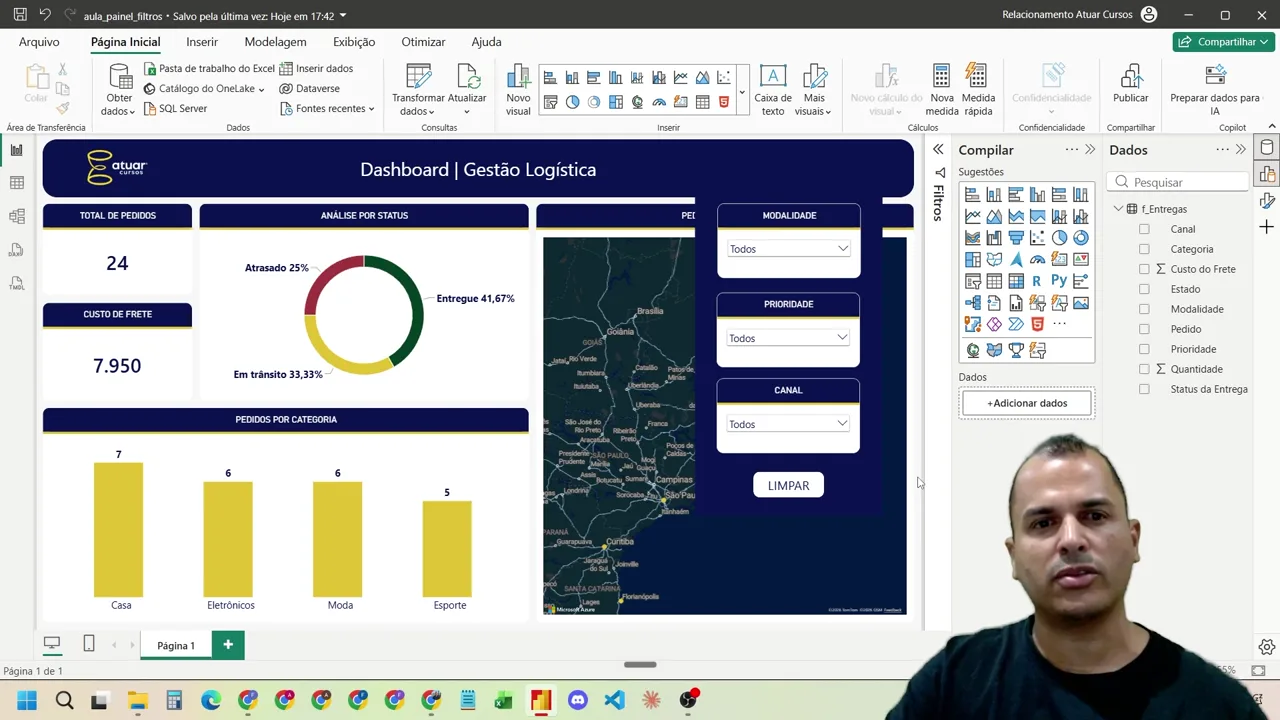The width and height of the screenshot is (1280, 720).
Task: Open the Modalidade slicer dropdown
Action: [x=788, y=249]
